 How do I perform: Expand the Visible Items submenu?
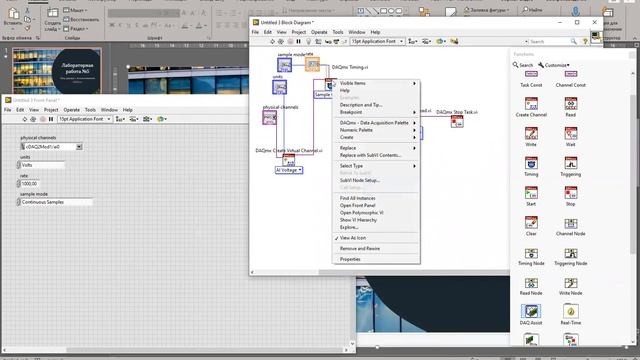pos(376,83)
